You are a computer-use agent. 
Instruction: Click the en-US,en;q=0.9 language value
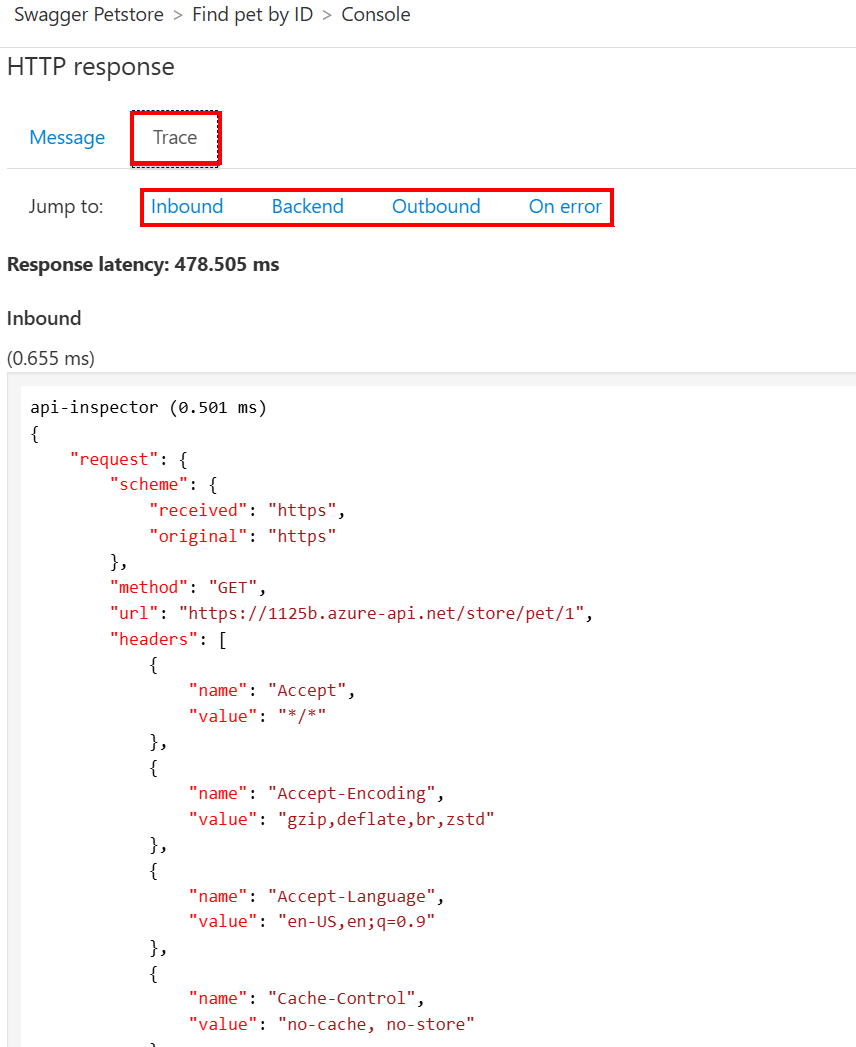(356, 921)
